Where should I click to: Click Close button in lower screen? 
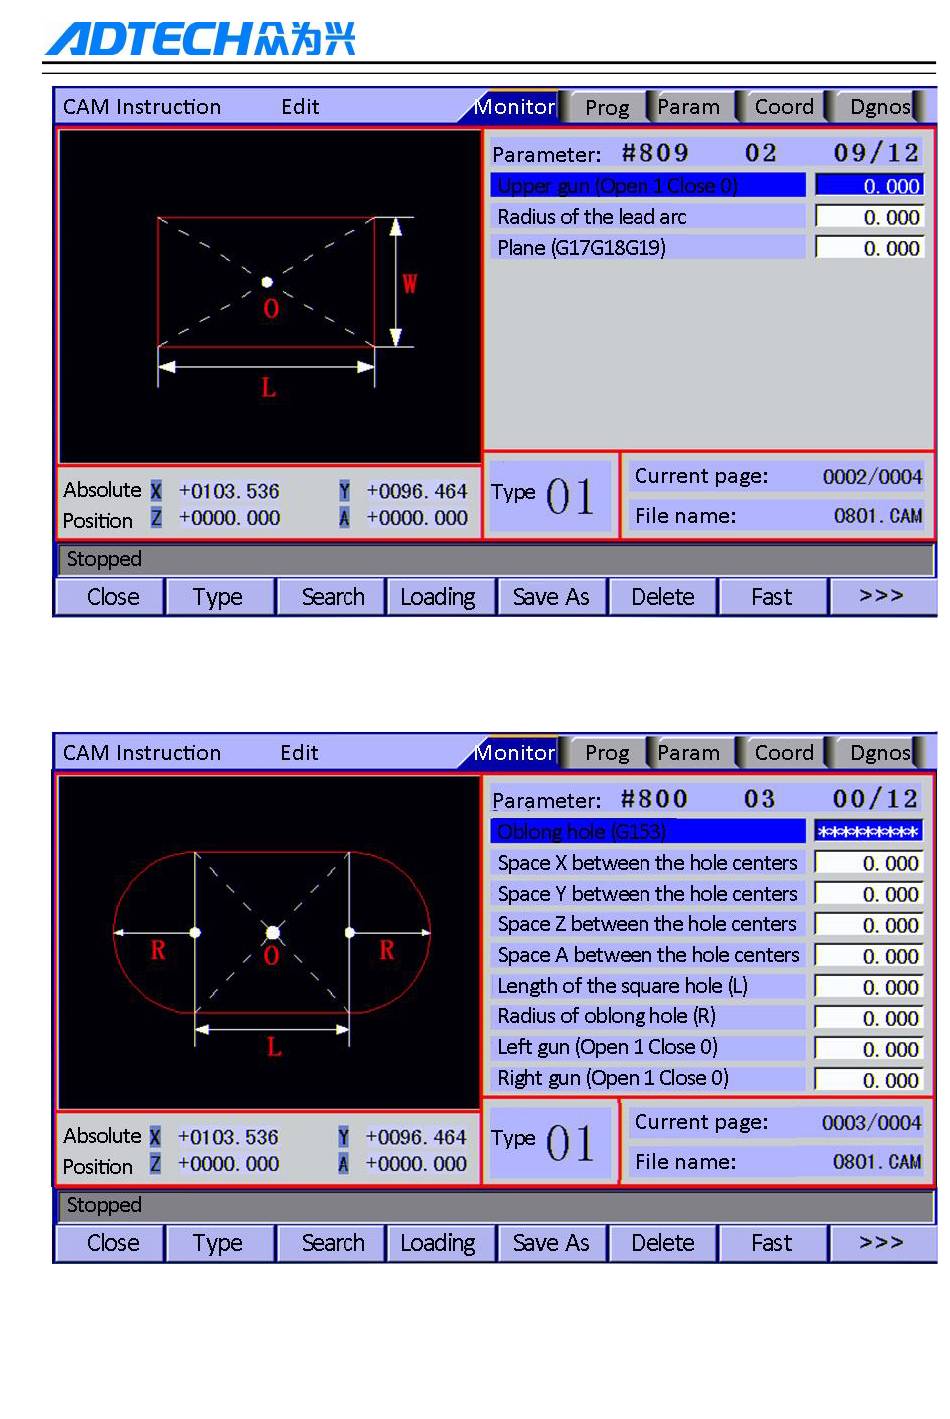point(112,1243)
